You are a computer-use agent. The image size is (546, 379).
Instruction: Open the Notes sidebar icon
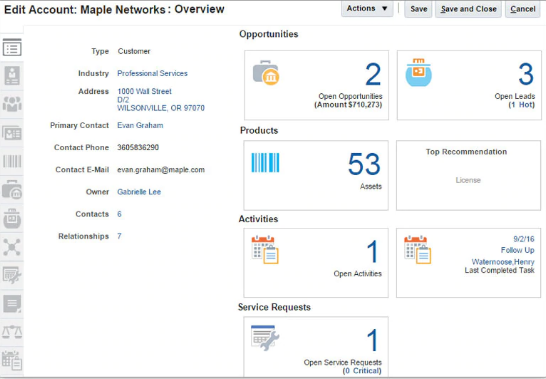[12, 304]
